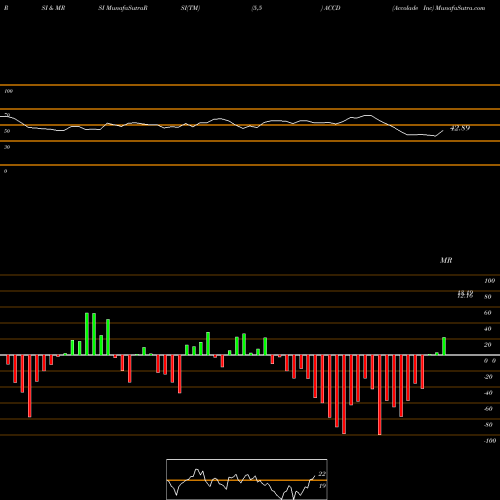Image resolution: width=500 pixels, height=500 pixels.
Task: Click the 12.16 value beside MR axis
Action: (x=465, y=295)
